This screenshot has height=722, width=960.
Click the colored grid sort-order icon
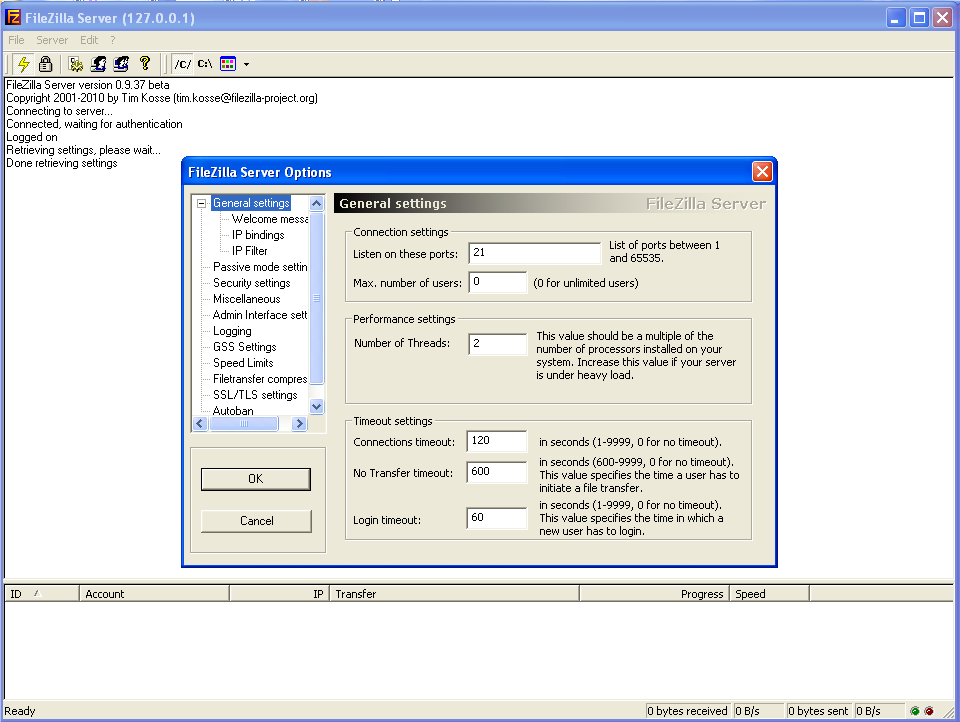[228, 64]
